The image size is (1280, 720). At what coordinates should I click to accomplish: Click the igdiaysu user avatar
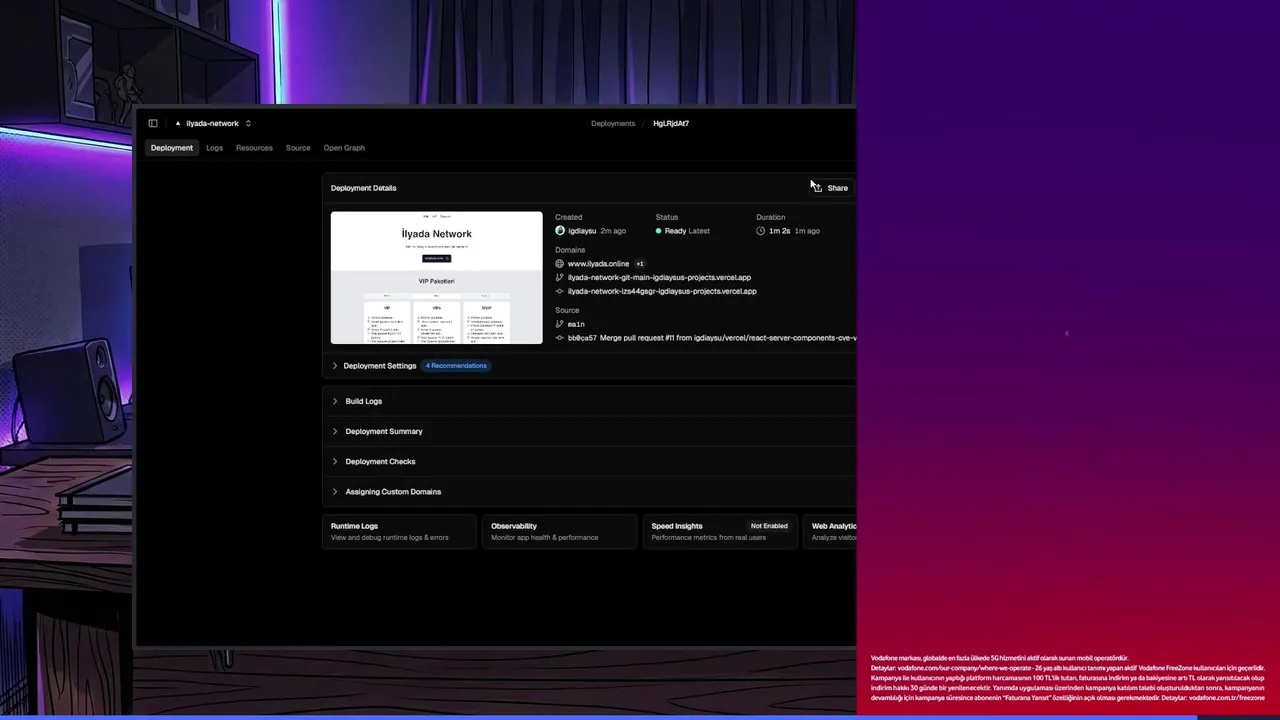coord(560,231)
